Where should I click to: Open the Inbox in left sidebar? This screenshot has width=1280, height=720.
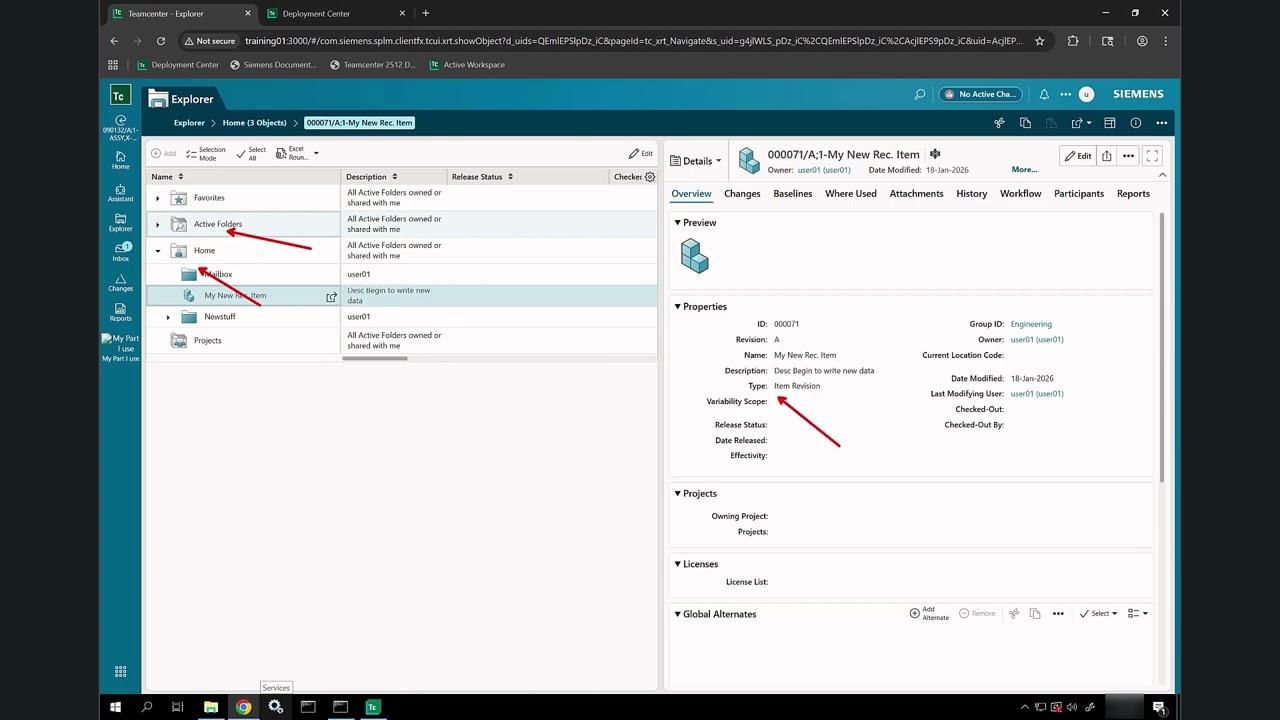[120, 252]
